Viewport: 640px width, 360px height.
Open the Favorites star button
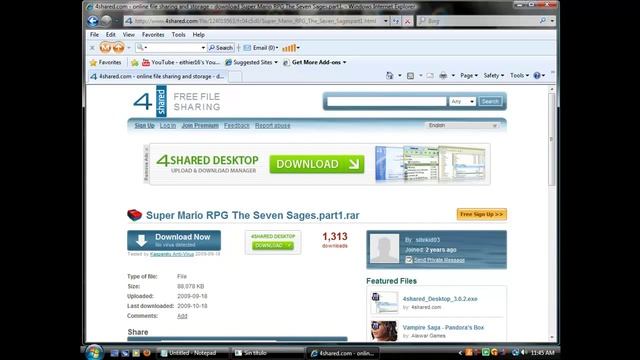click(105, 62)
